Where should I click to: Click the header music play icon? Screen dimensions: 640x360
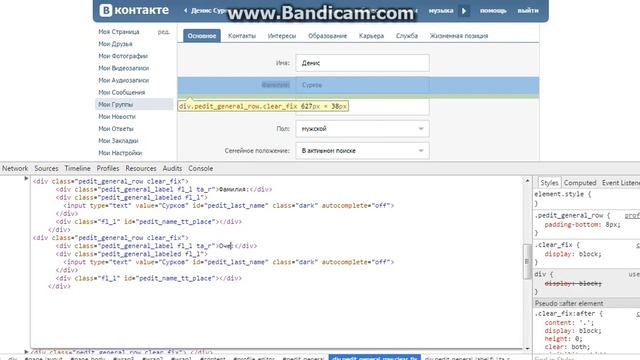click(464, 11)
